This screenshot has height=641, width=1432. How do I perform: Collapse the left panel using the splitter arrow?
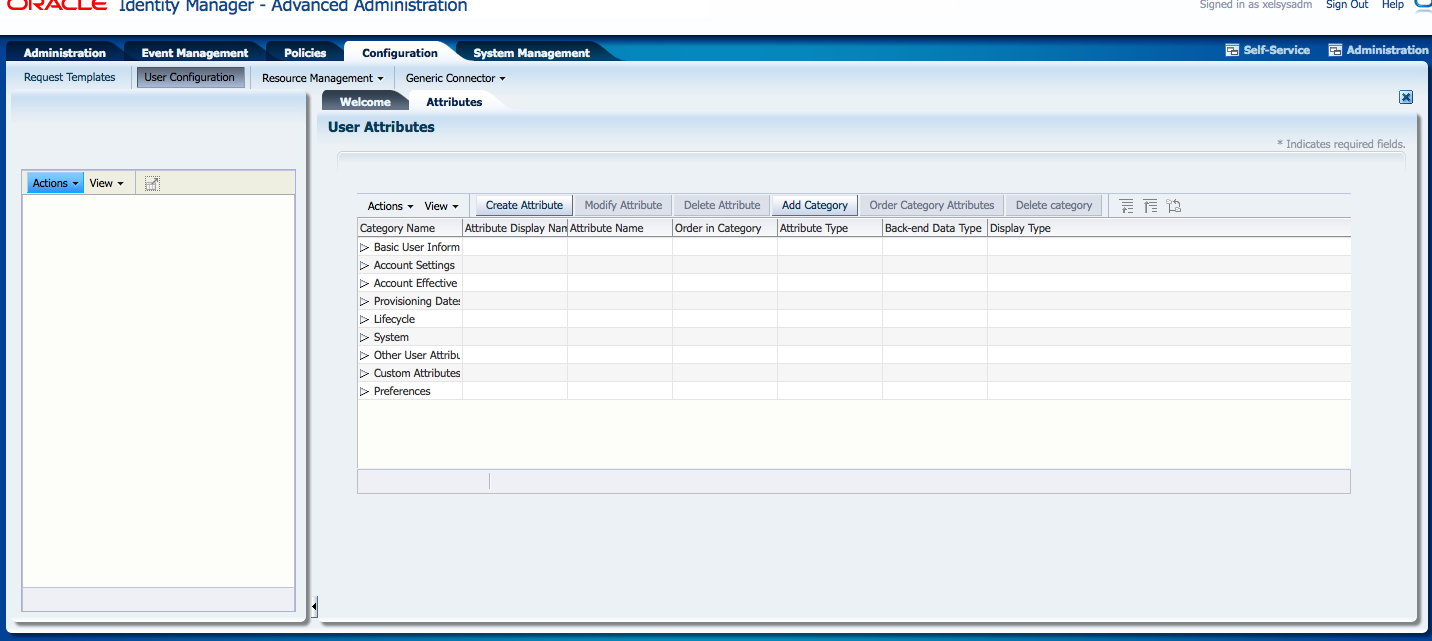[314, 605]
